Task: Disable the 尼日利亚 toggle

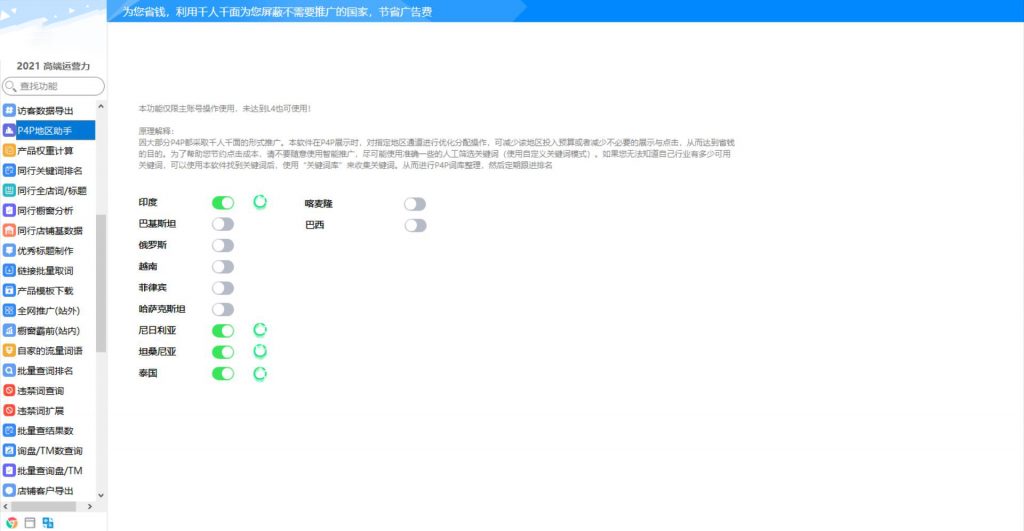Action: coord(223,330)
